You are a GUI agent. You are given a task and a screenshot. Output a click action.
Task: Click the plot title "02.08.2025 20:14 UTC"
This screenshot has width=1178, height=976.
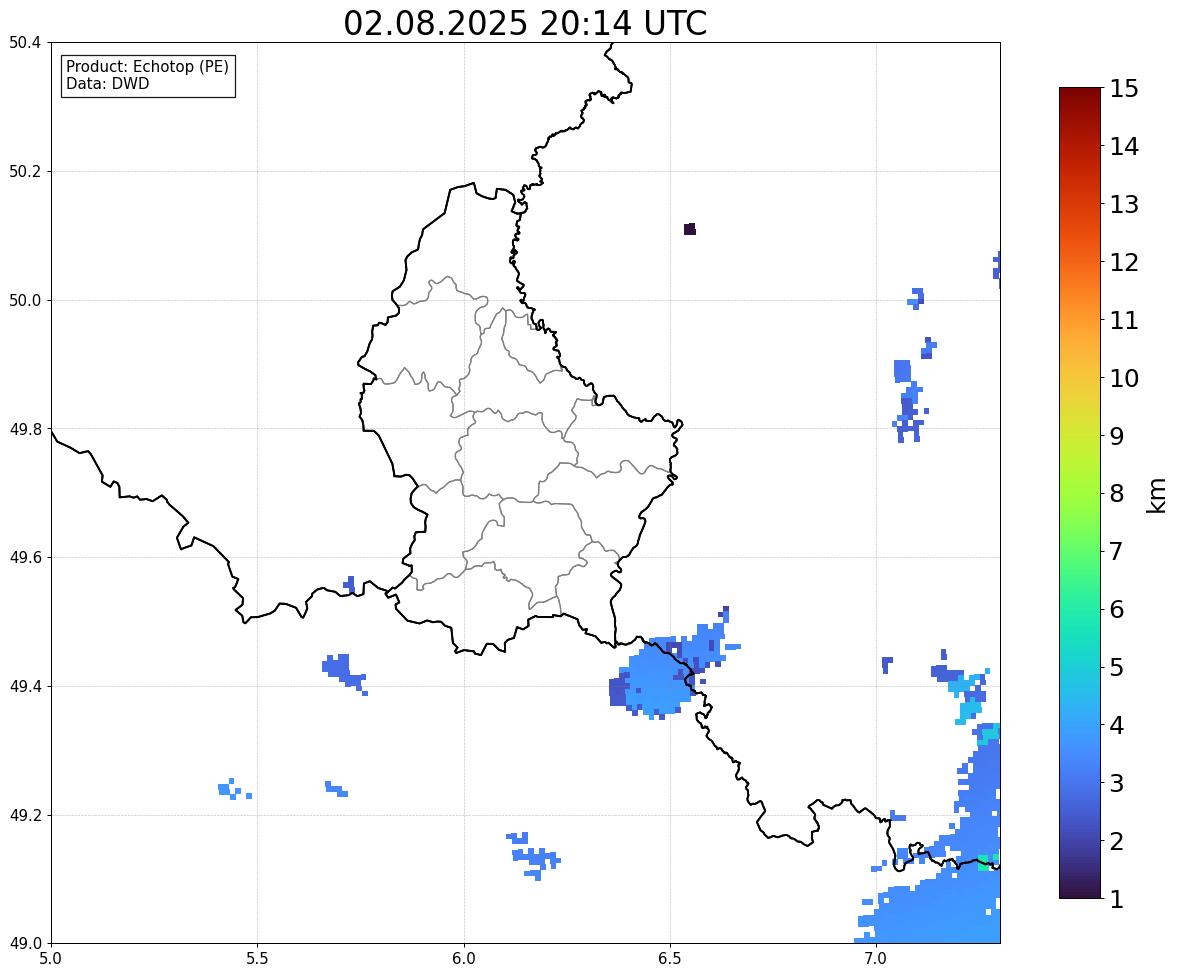point(525,23)
